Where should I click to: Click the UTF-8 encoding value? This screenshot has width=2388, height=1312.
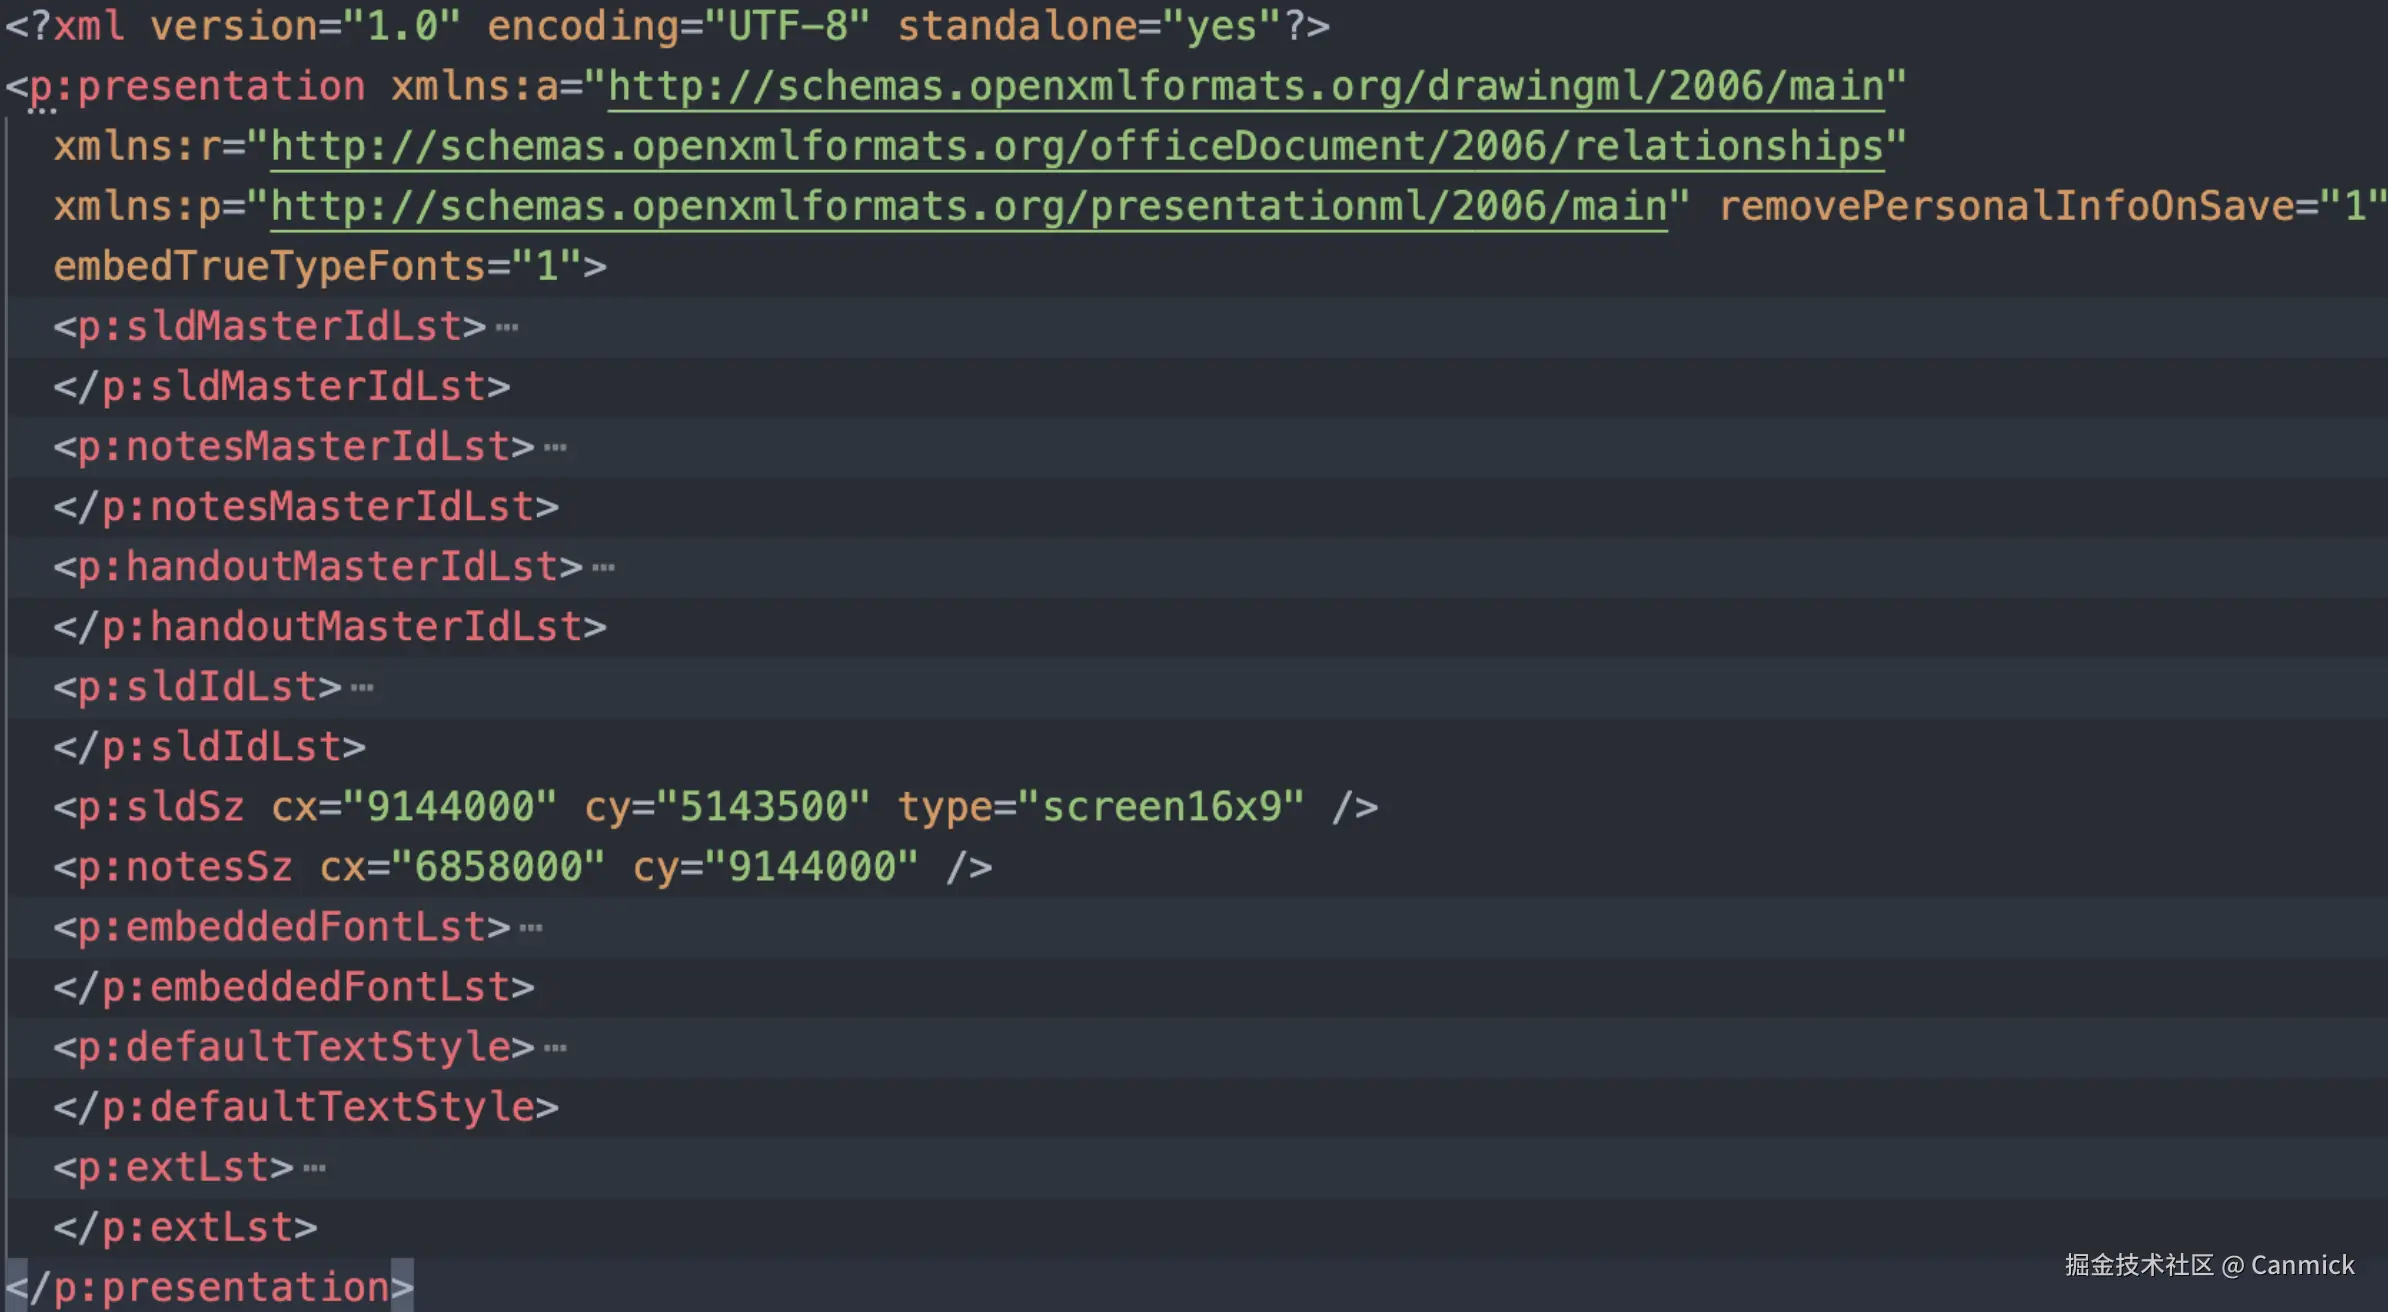[788, 27]
